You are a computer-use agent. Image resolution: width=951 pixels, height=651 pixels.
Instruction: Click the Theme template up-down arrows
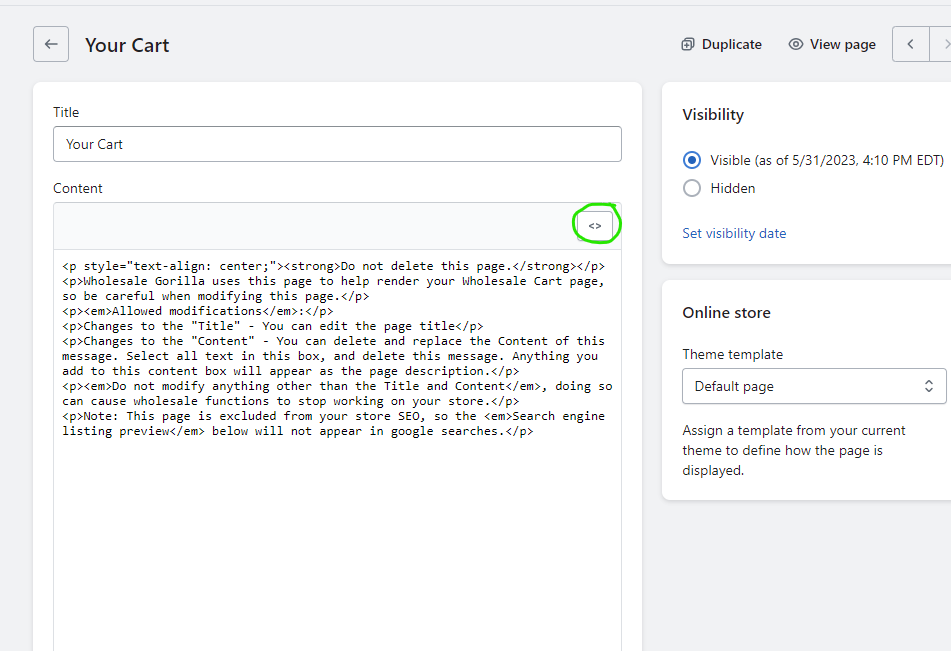click(928, 386)
